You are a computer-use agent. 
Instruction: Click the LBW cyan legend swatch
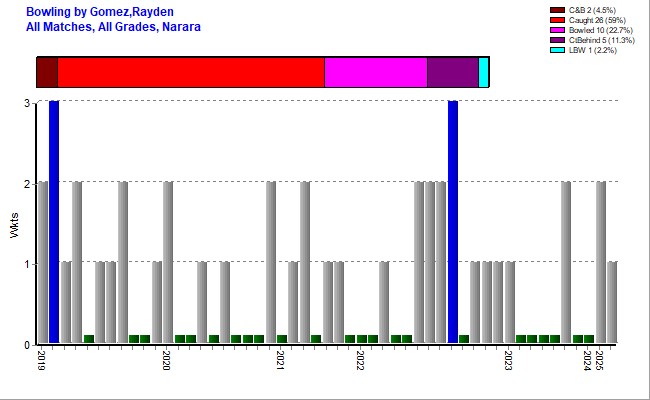[557, 50]
